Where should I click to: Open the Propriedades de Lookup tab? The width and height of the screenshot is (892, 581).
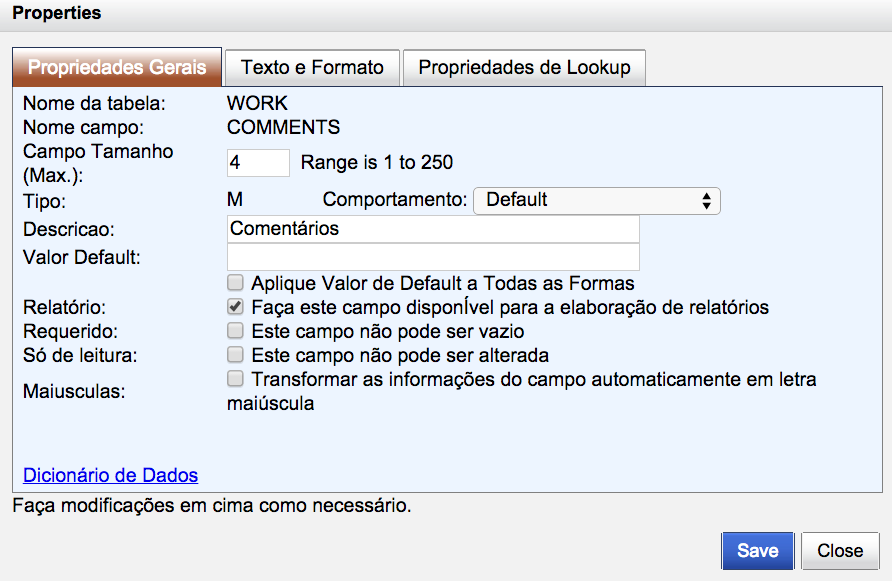click(x=524, y=68)
